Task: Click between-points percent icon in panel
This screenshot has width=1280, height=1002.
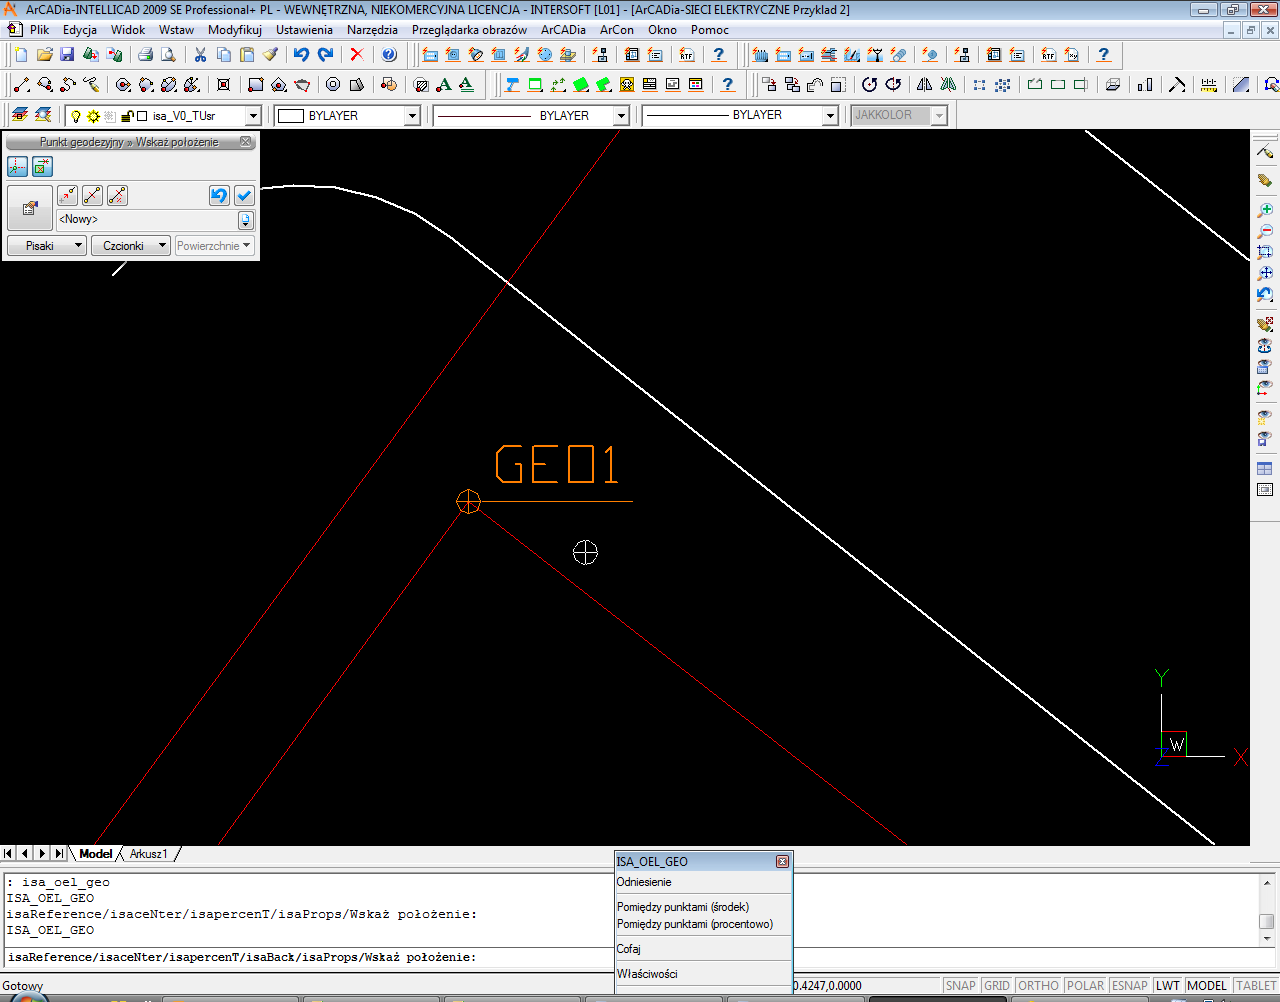Action: click(117, 196)
